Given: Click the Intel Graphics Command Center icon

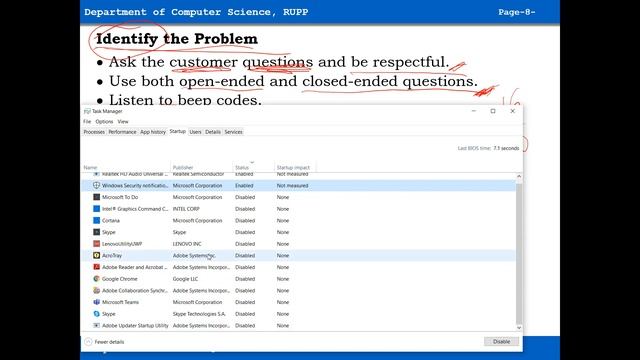Looking at the screenshot, I should 96,209.
